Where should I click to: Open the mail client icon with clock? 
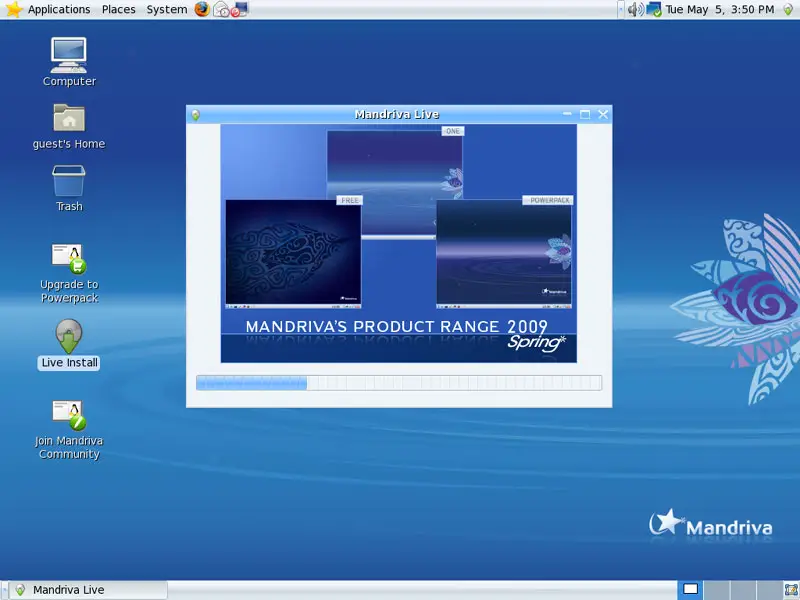pyautogui.click(x=221, y=9)
